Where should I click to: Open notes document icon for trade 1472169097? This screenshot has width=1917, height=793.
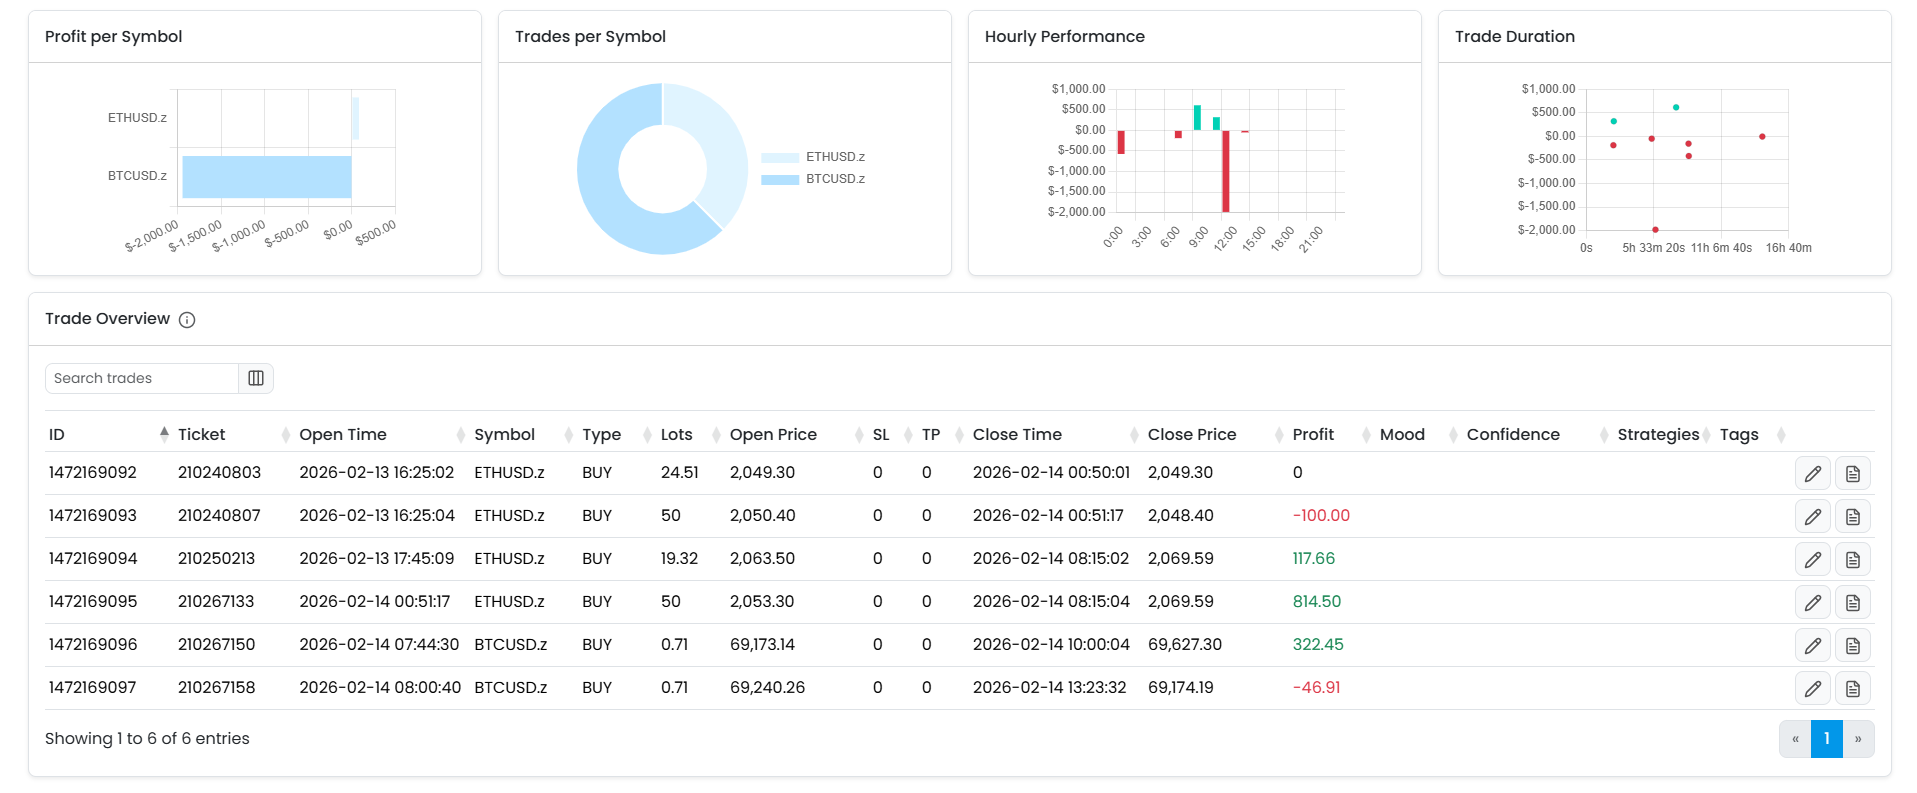click(1852, 689)
